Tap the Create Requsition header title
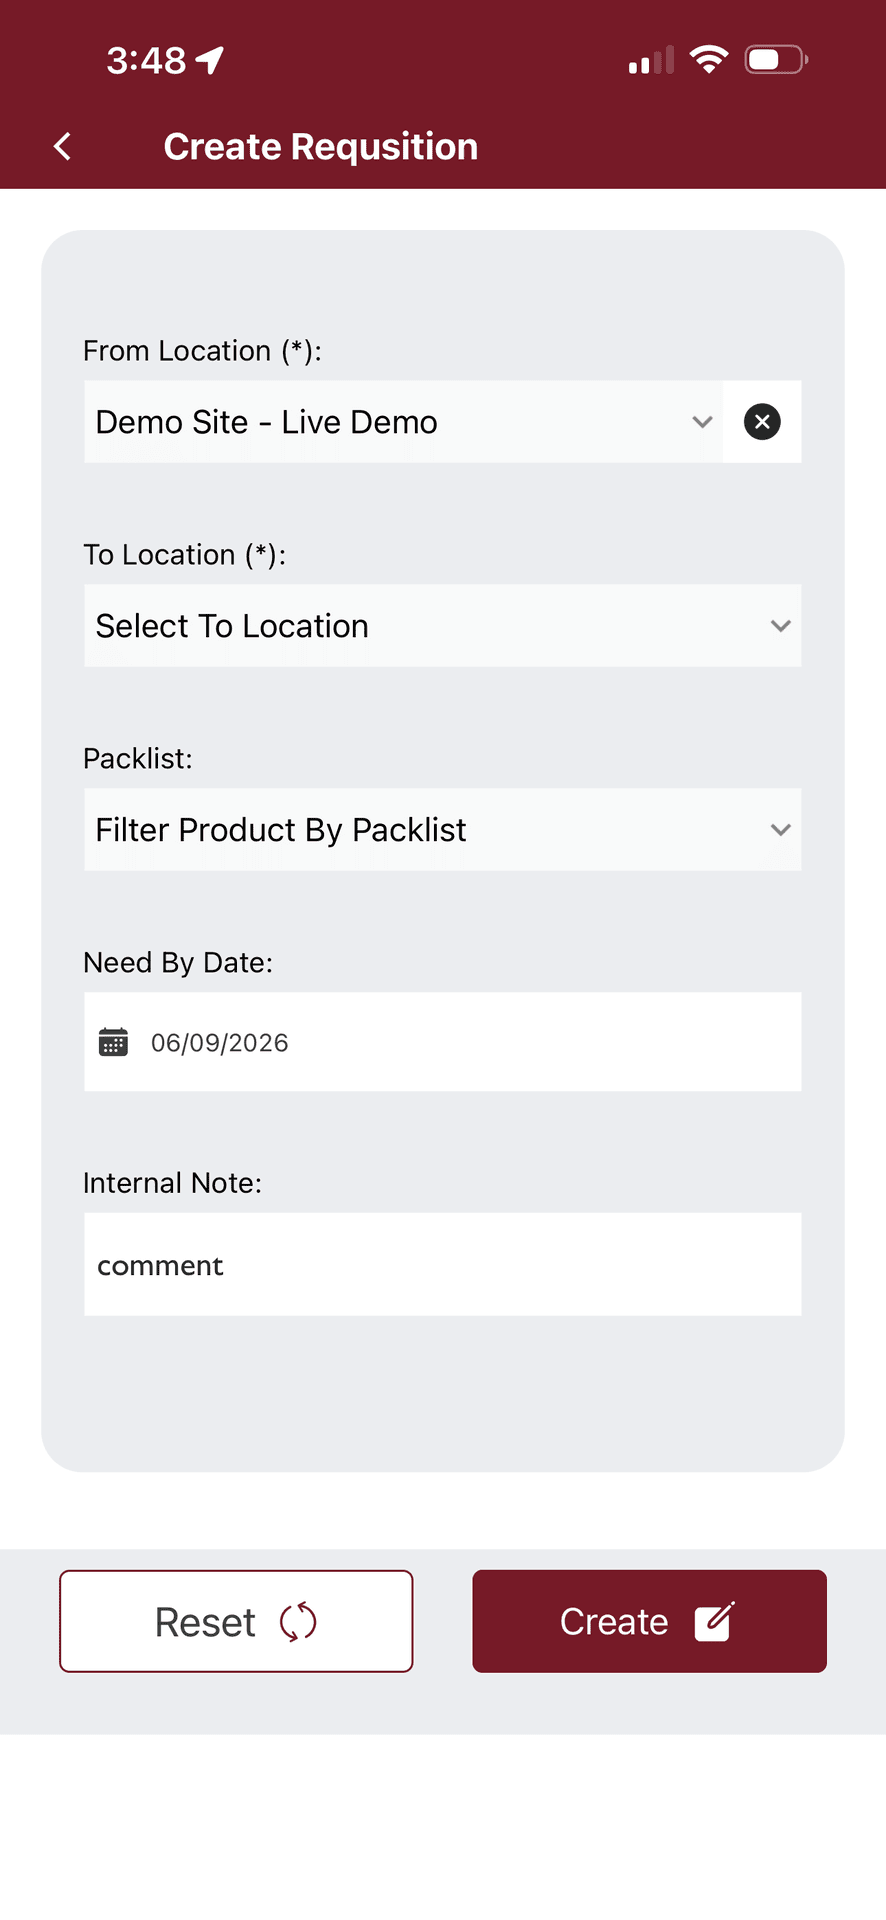Viewport: 886px width, 1920px height. [x=321, y=147]
